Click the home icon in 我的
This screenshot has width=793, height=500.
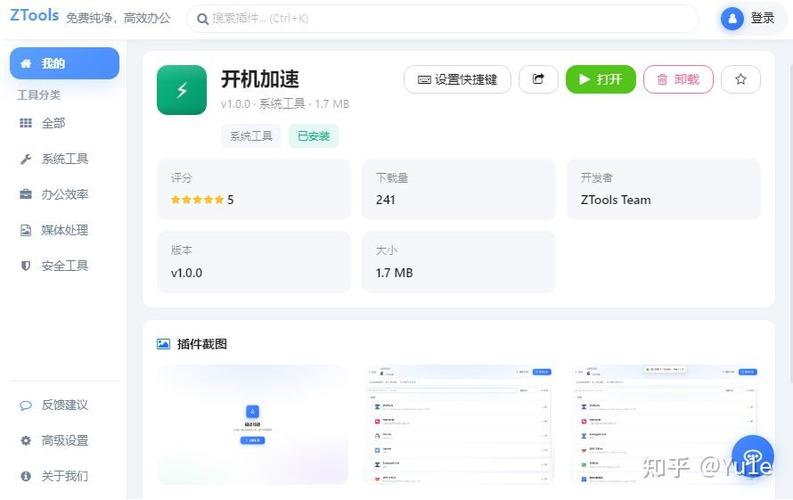point(26,63)
